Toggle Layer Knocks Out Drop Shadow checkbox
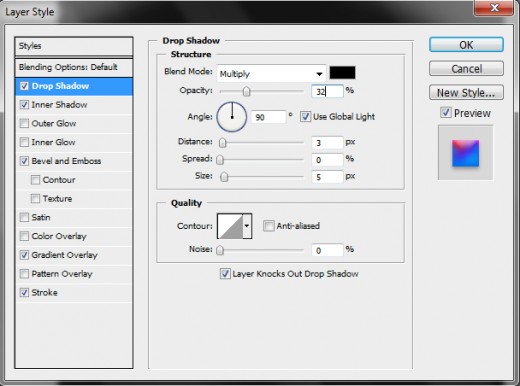Screen dimensions: 520x386 tap(225, 274)
